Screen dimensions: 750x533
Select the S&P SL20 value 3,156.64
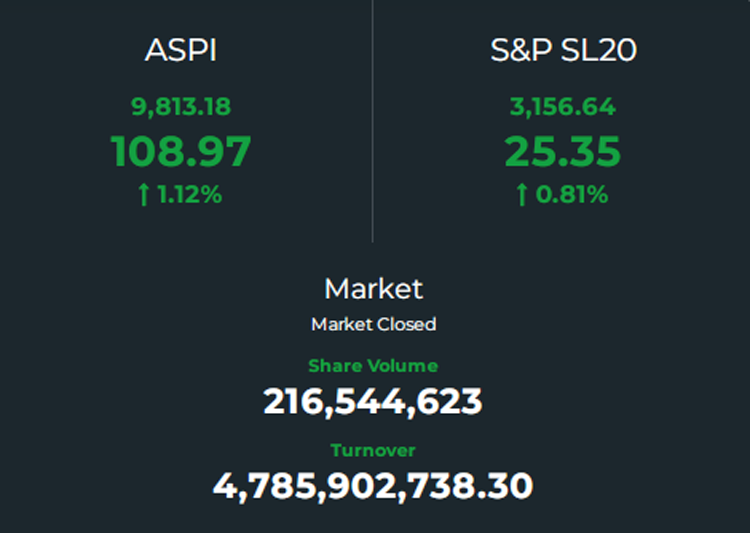point(562,107)
